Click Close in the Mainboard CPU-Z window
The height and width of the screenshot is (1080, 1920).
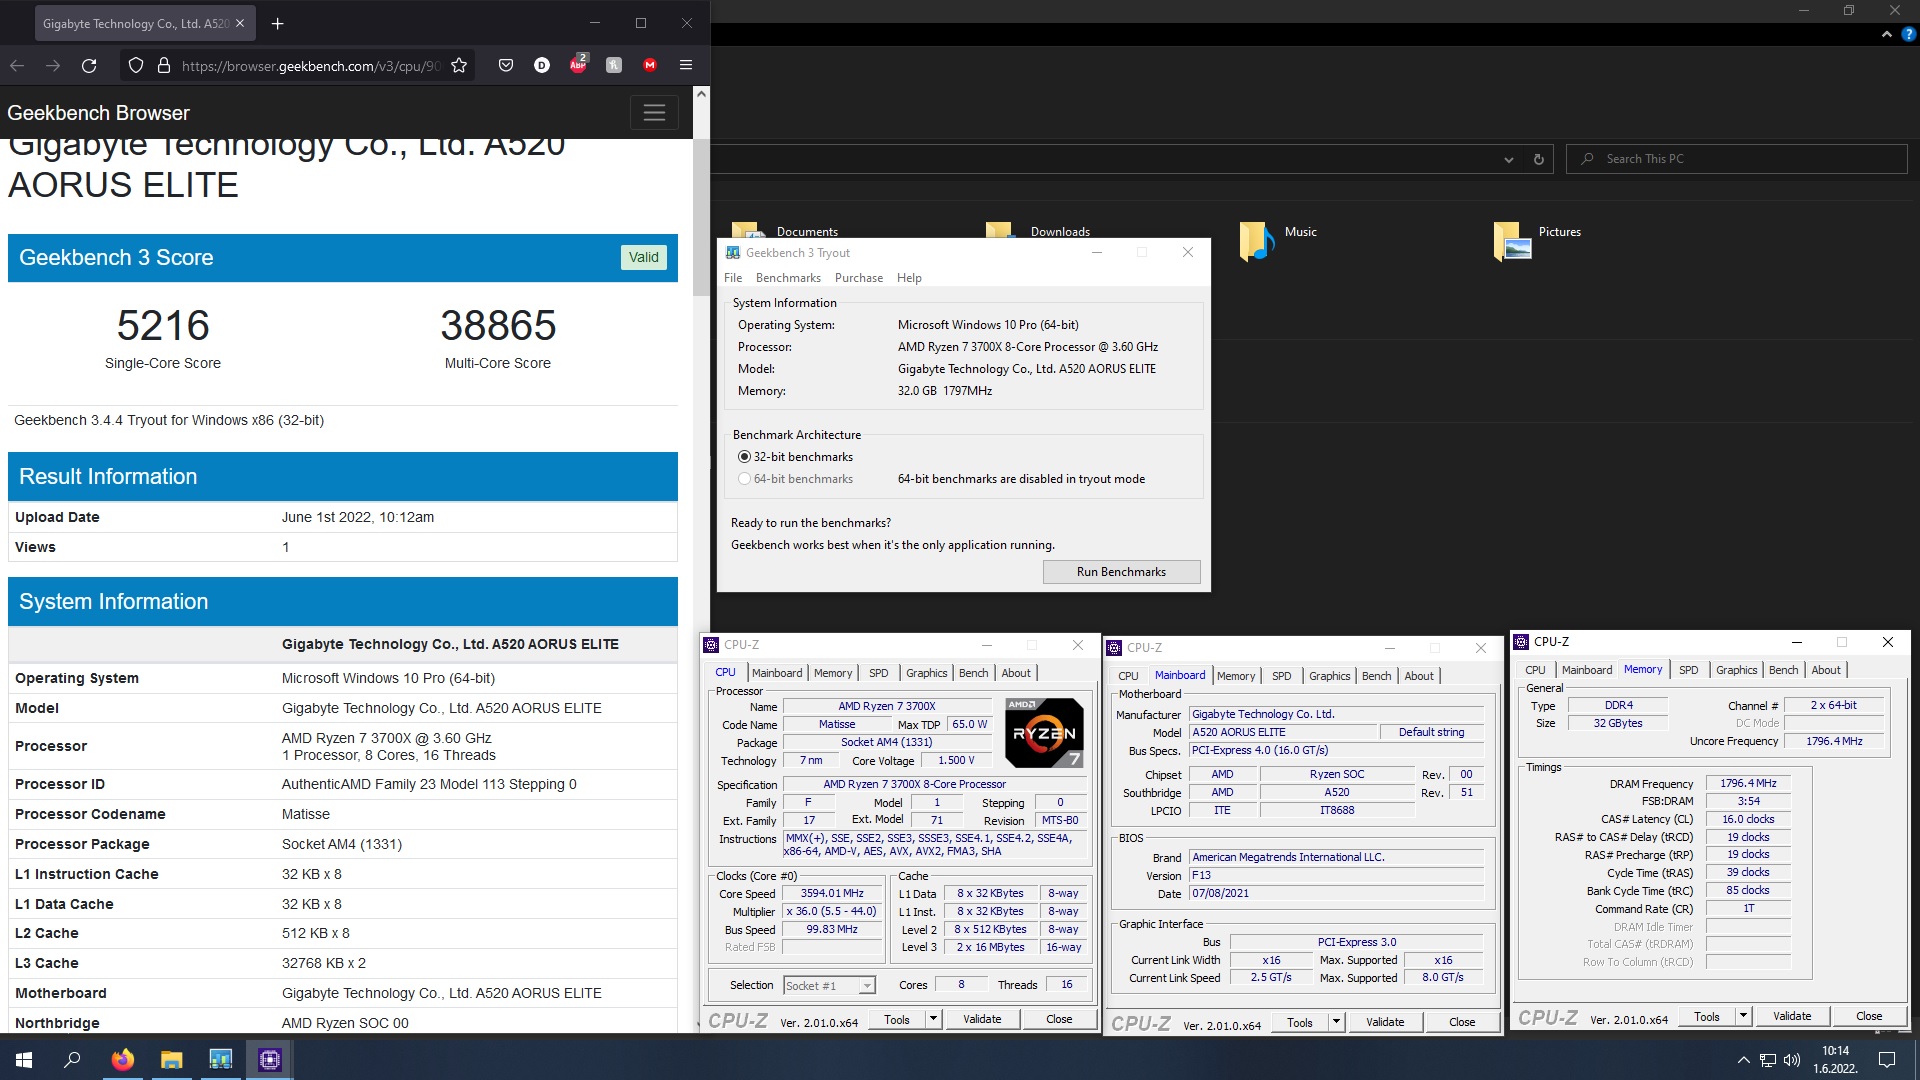(1462, 1022)
